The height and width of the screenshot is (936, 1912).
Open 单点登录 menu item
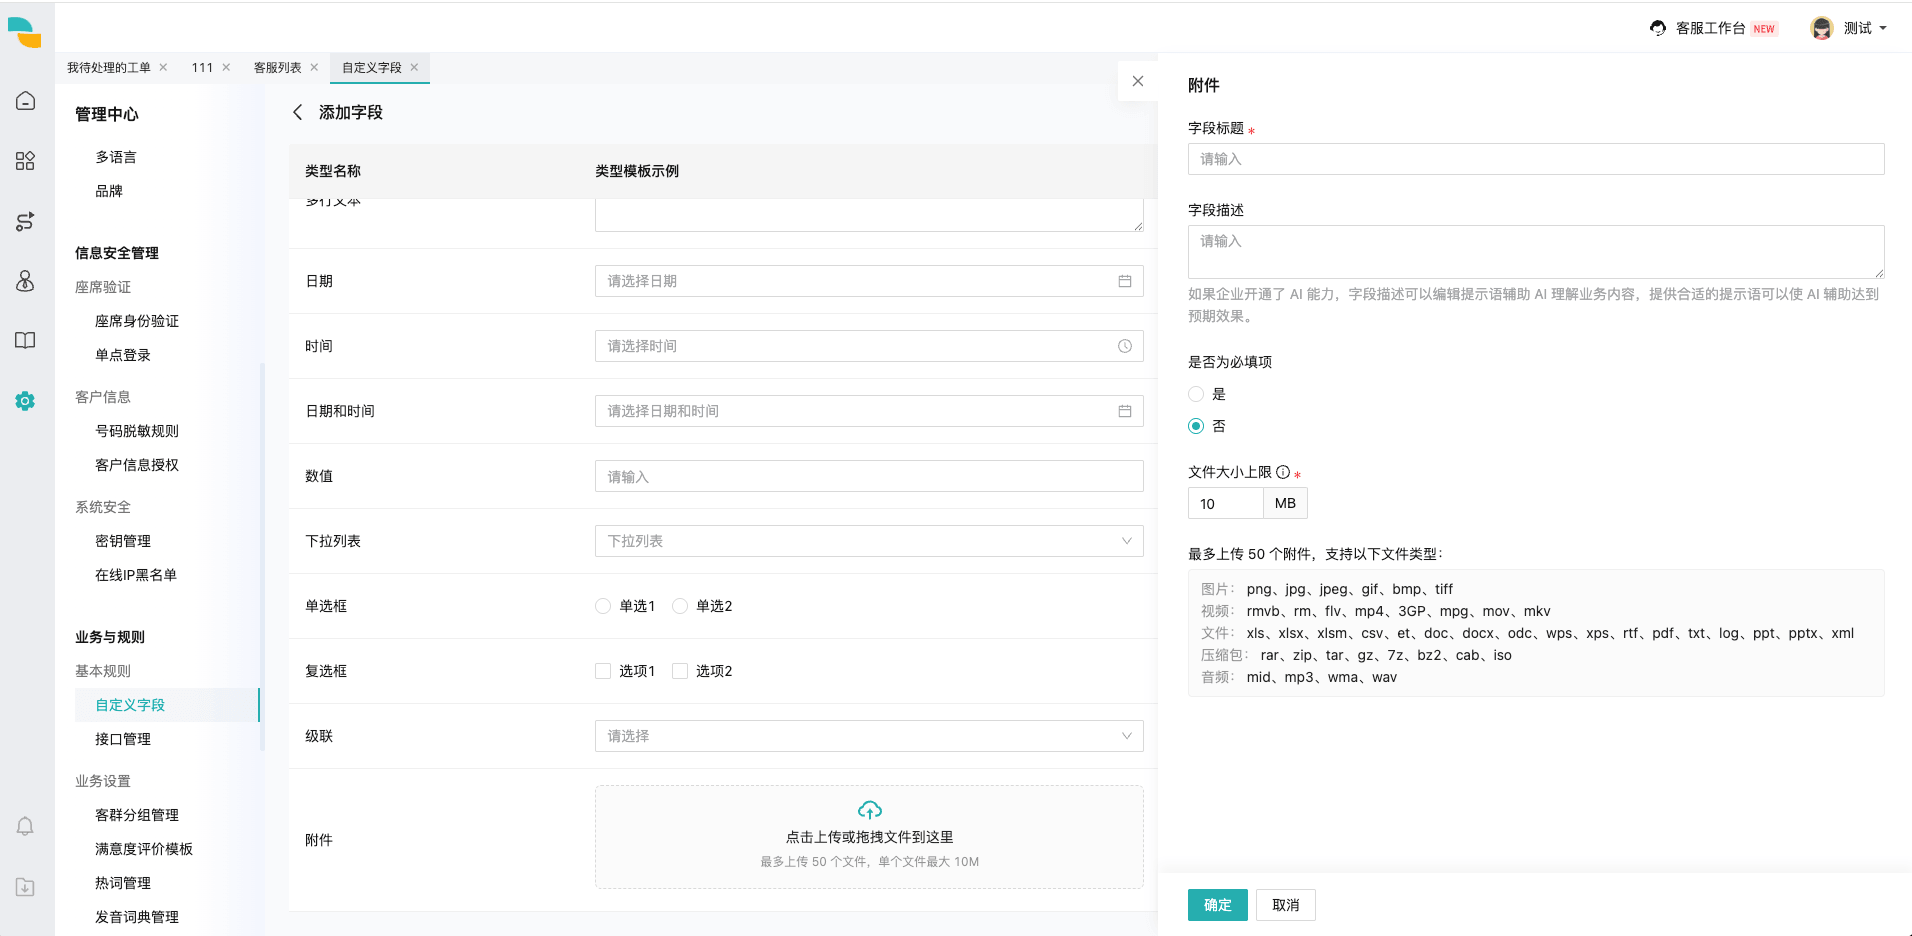[123, 355]
